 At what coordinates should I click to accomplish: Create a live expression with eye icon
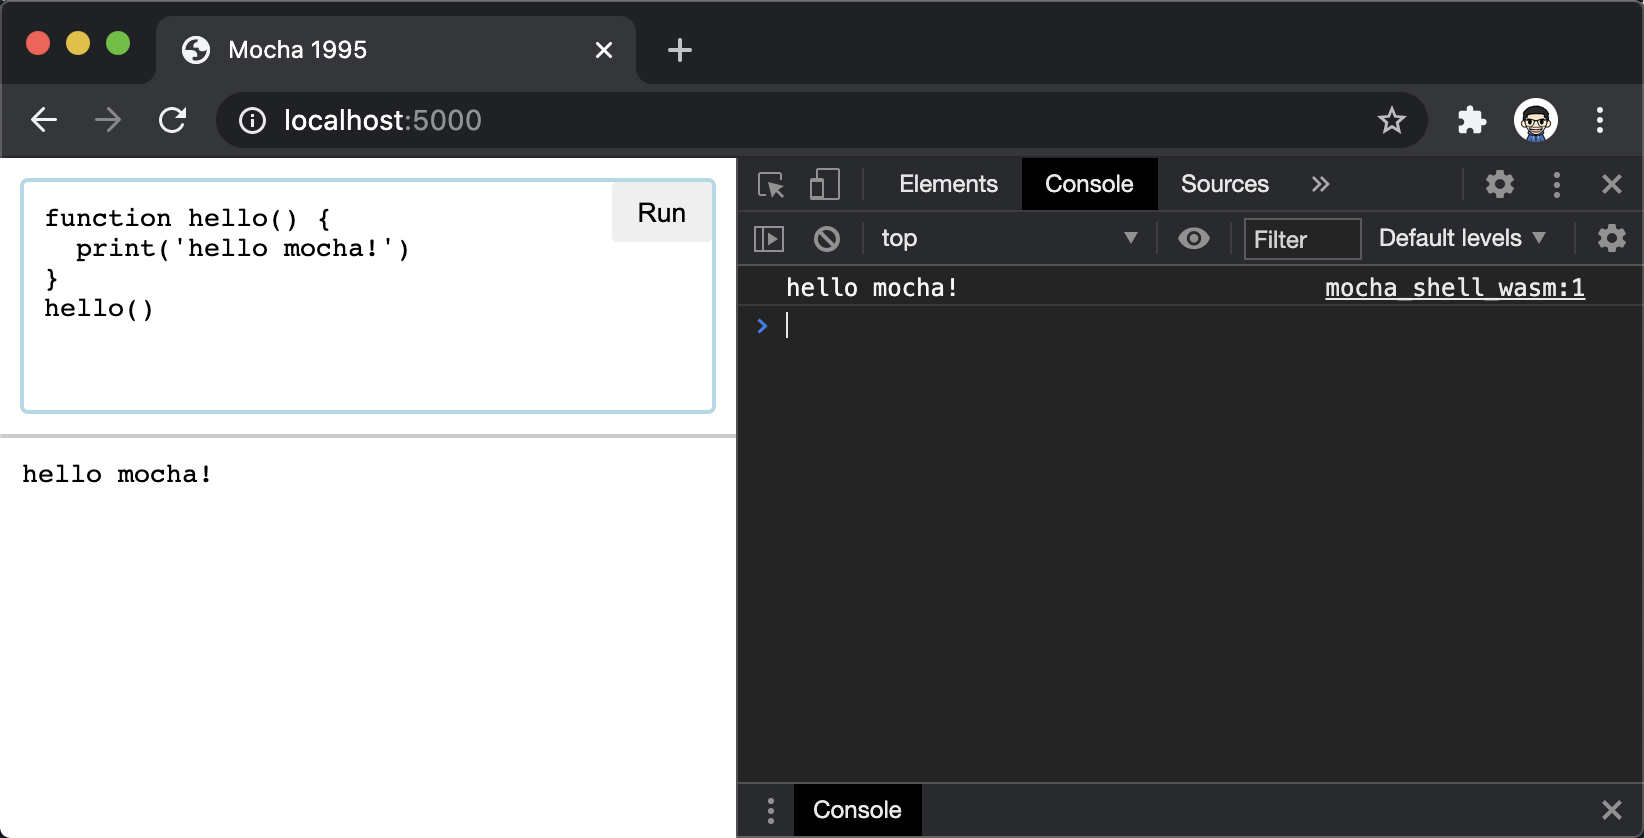[x=1193, y=238]
